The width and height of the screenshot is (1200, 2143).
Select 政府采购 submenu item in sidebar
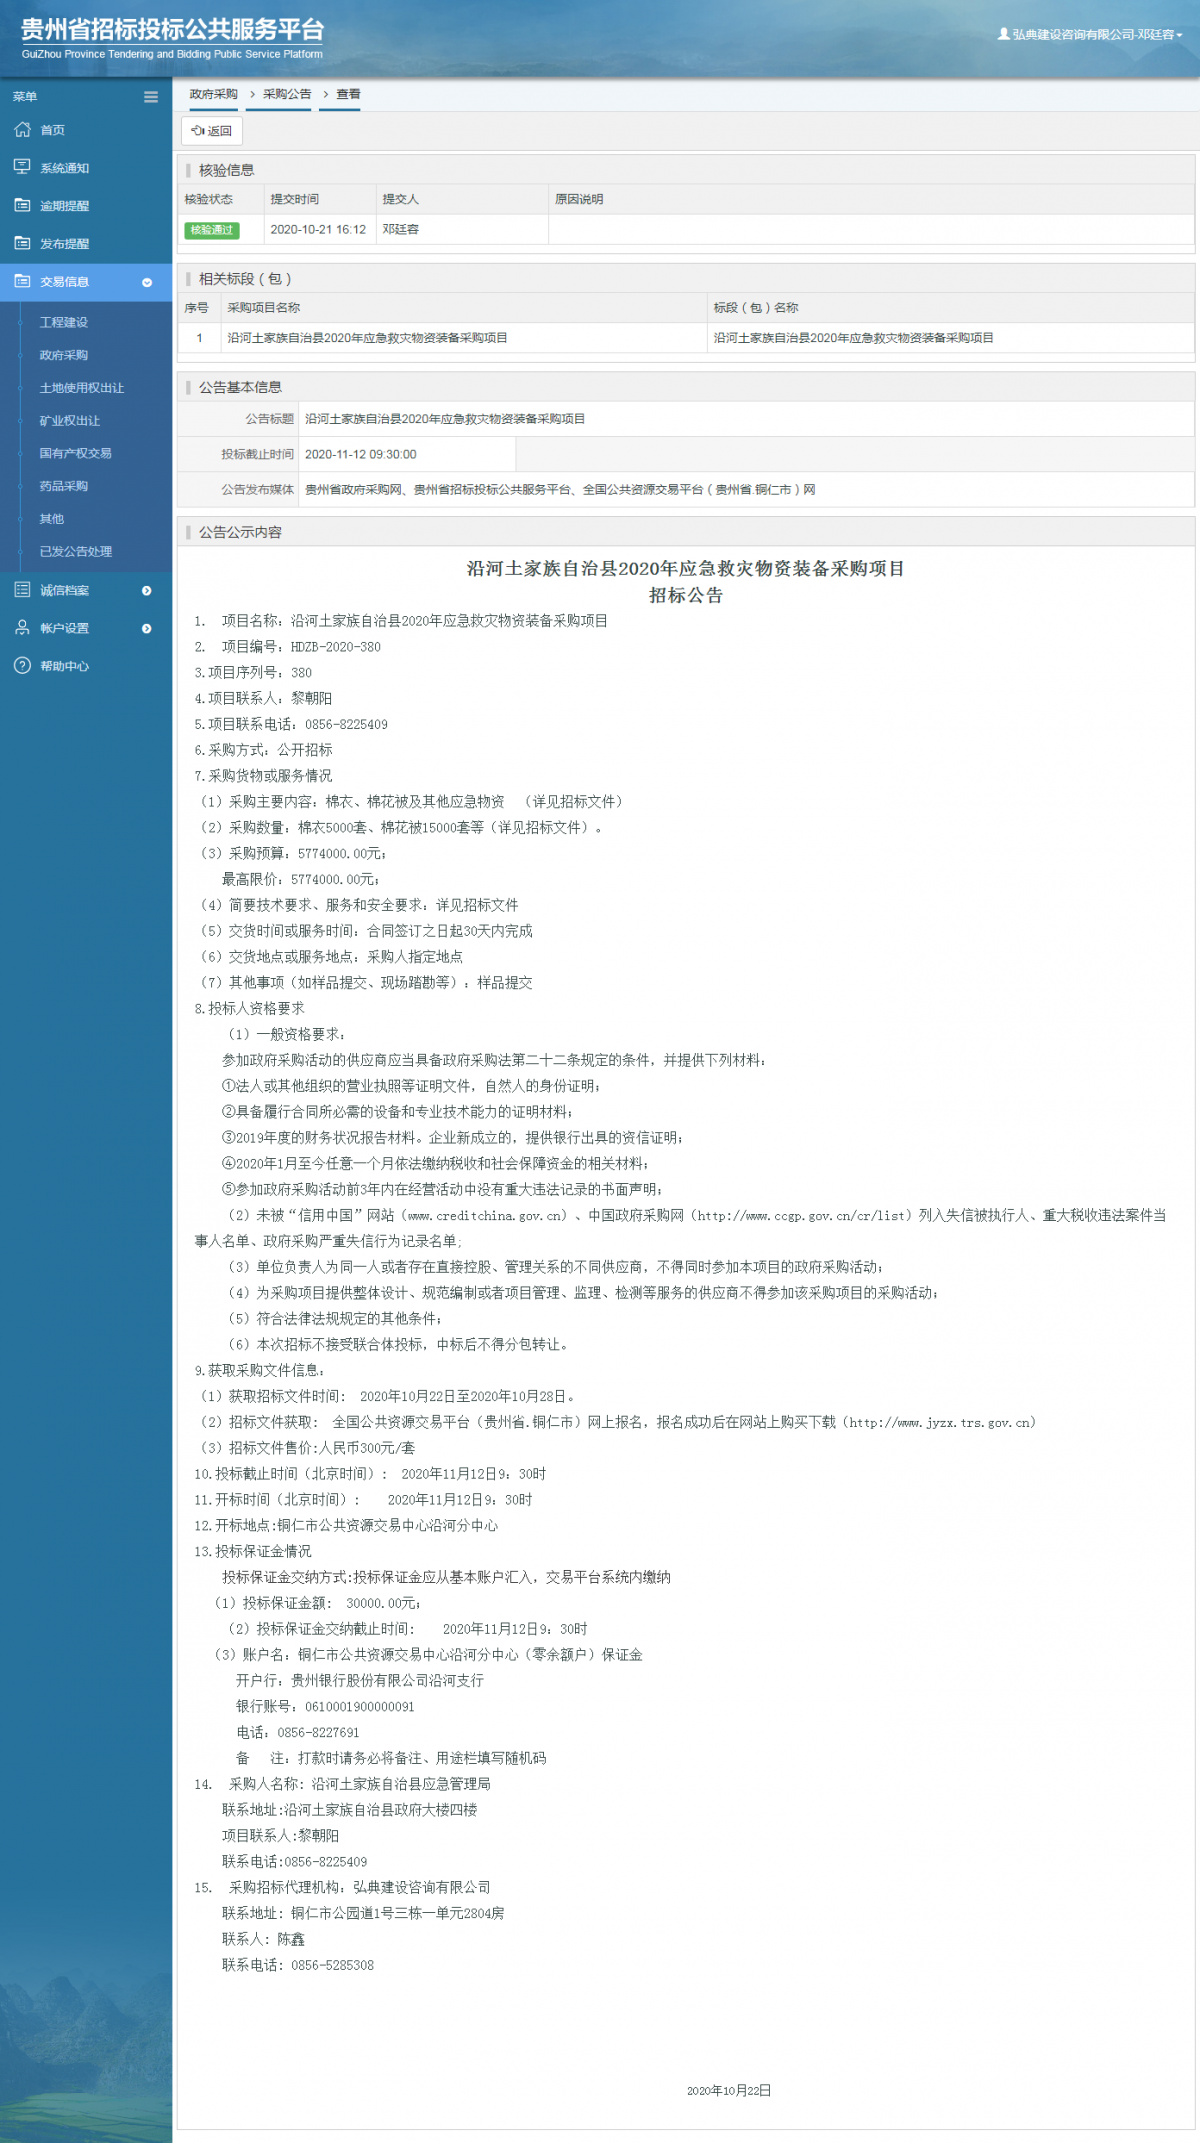(64, 355)
